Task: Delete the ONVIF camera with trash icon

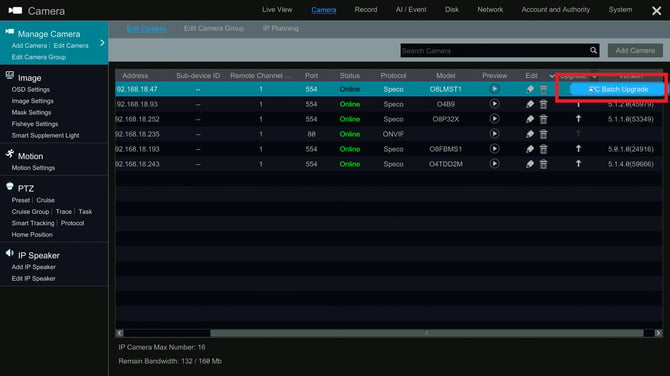Action: pos(544,134)
